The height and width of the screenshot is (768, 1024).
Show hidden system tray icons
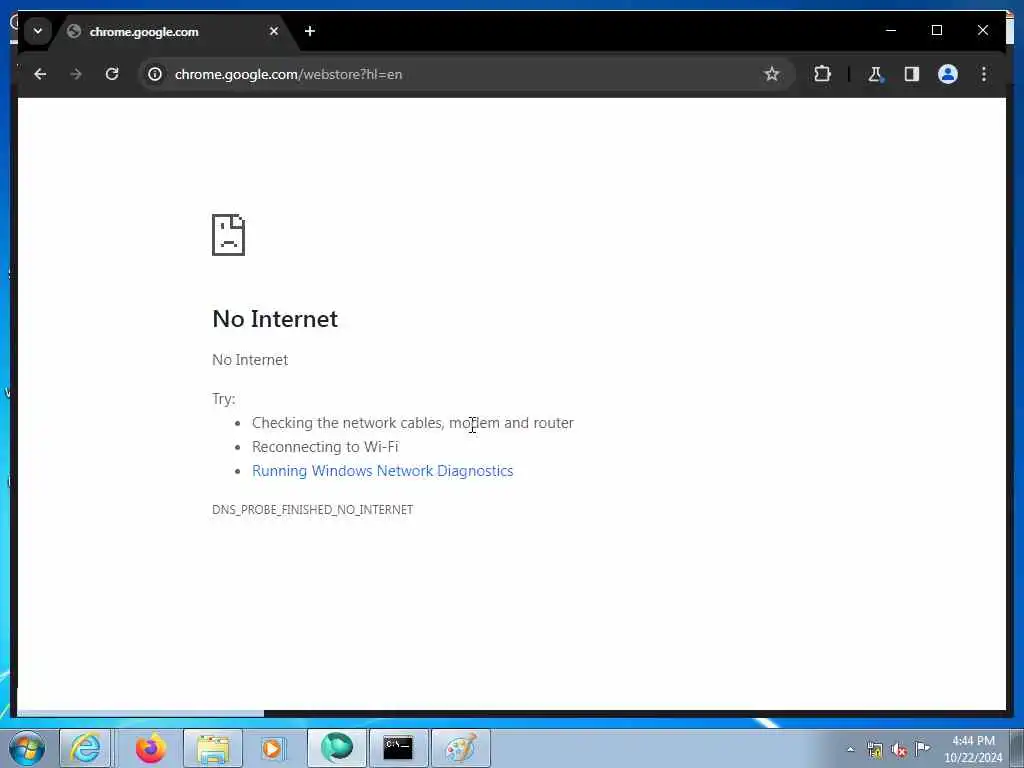pos(850,750)
